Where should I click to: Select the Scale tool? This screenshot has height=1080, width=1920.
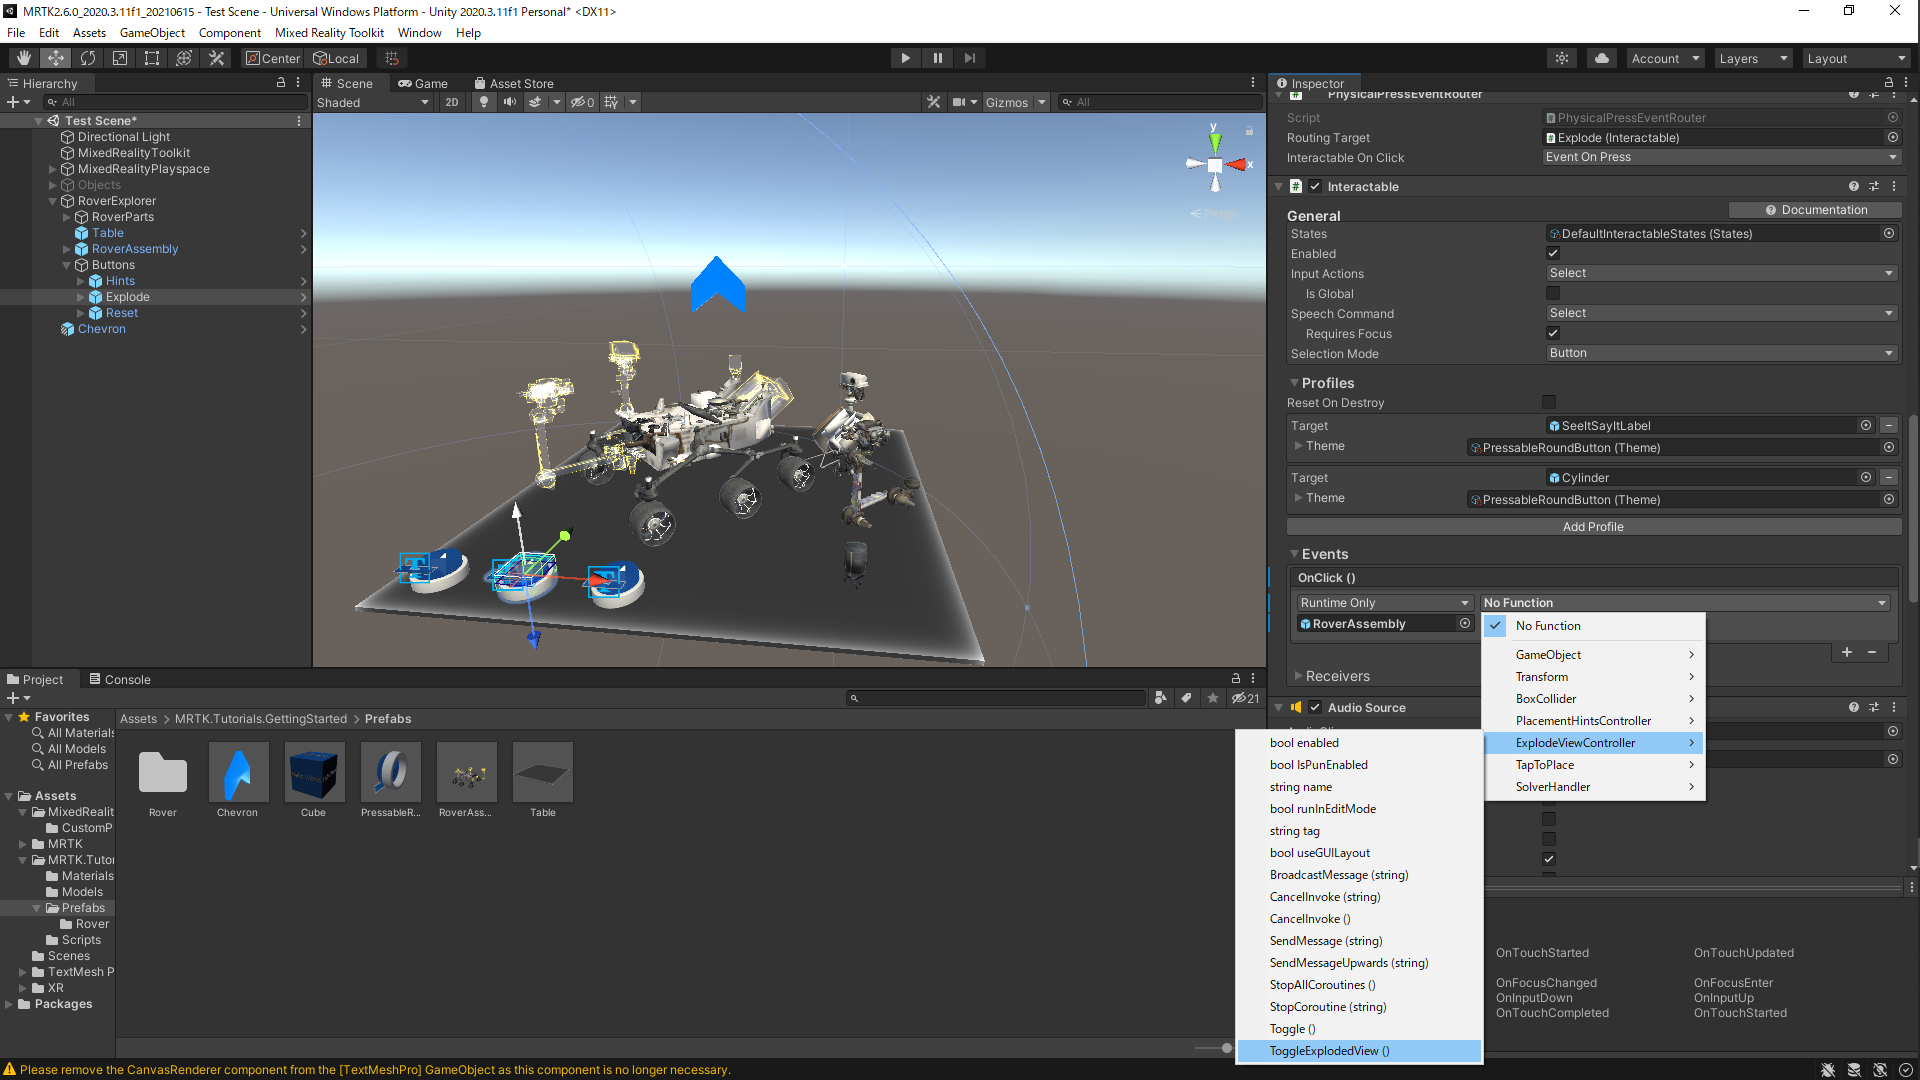click(x=120, y=58)
